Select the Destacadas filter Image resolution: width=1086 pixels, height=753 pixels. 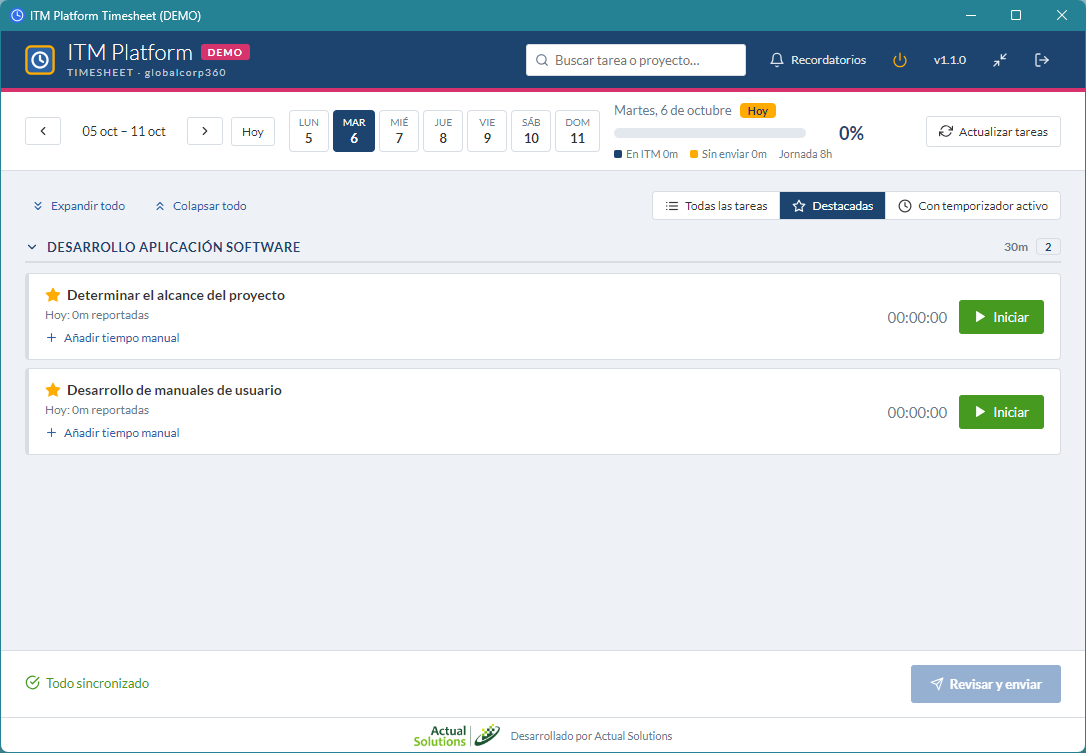(833, 206)
